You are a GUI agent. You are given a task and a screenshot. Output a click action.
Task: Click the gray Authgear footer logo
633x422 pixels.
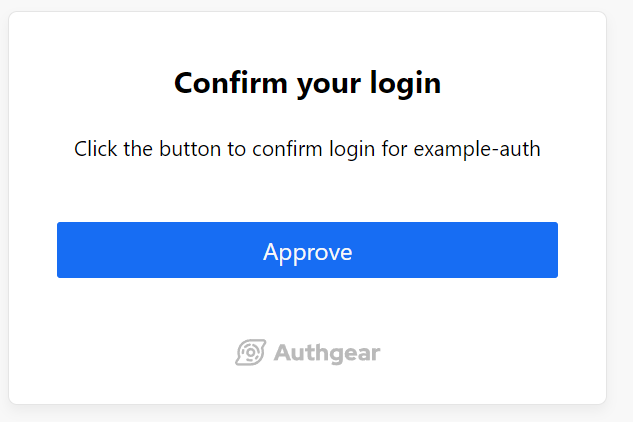pyautogui.click(x=307, y=352)
